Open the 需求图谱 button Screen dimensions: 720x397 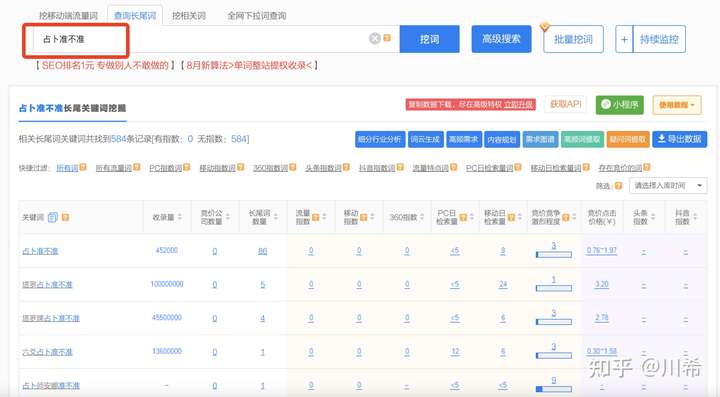point(540,139)
